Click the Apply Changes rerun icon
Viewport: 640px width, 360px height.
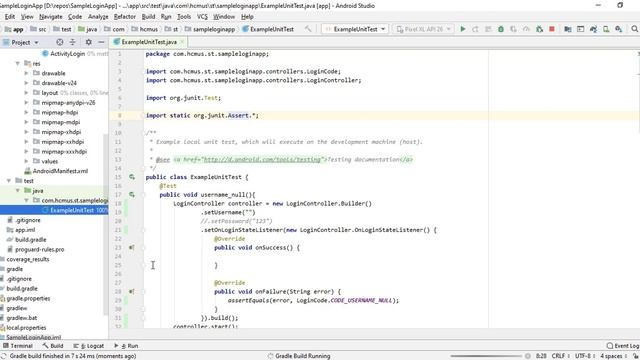(x=475, y=29)
